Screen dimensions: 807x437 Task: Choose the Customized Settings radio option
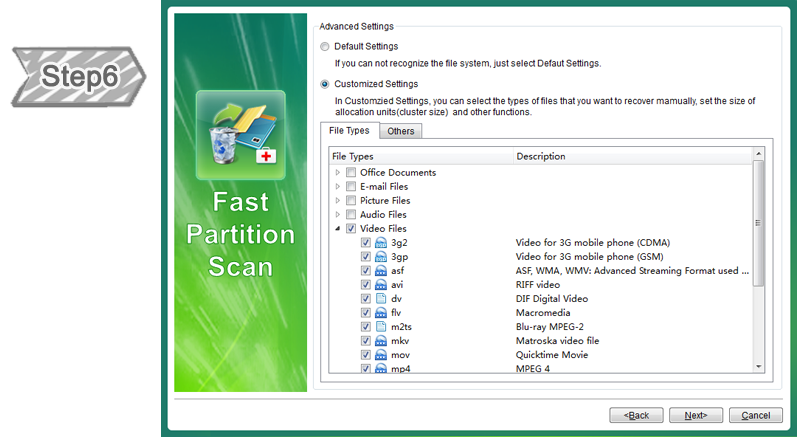click(x=324, y=84)
